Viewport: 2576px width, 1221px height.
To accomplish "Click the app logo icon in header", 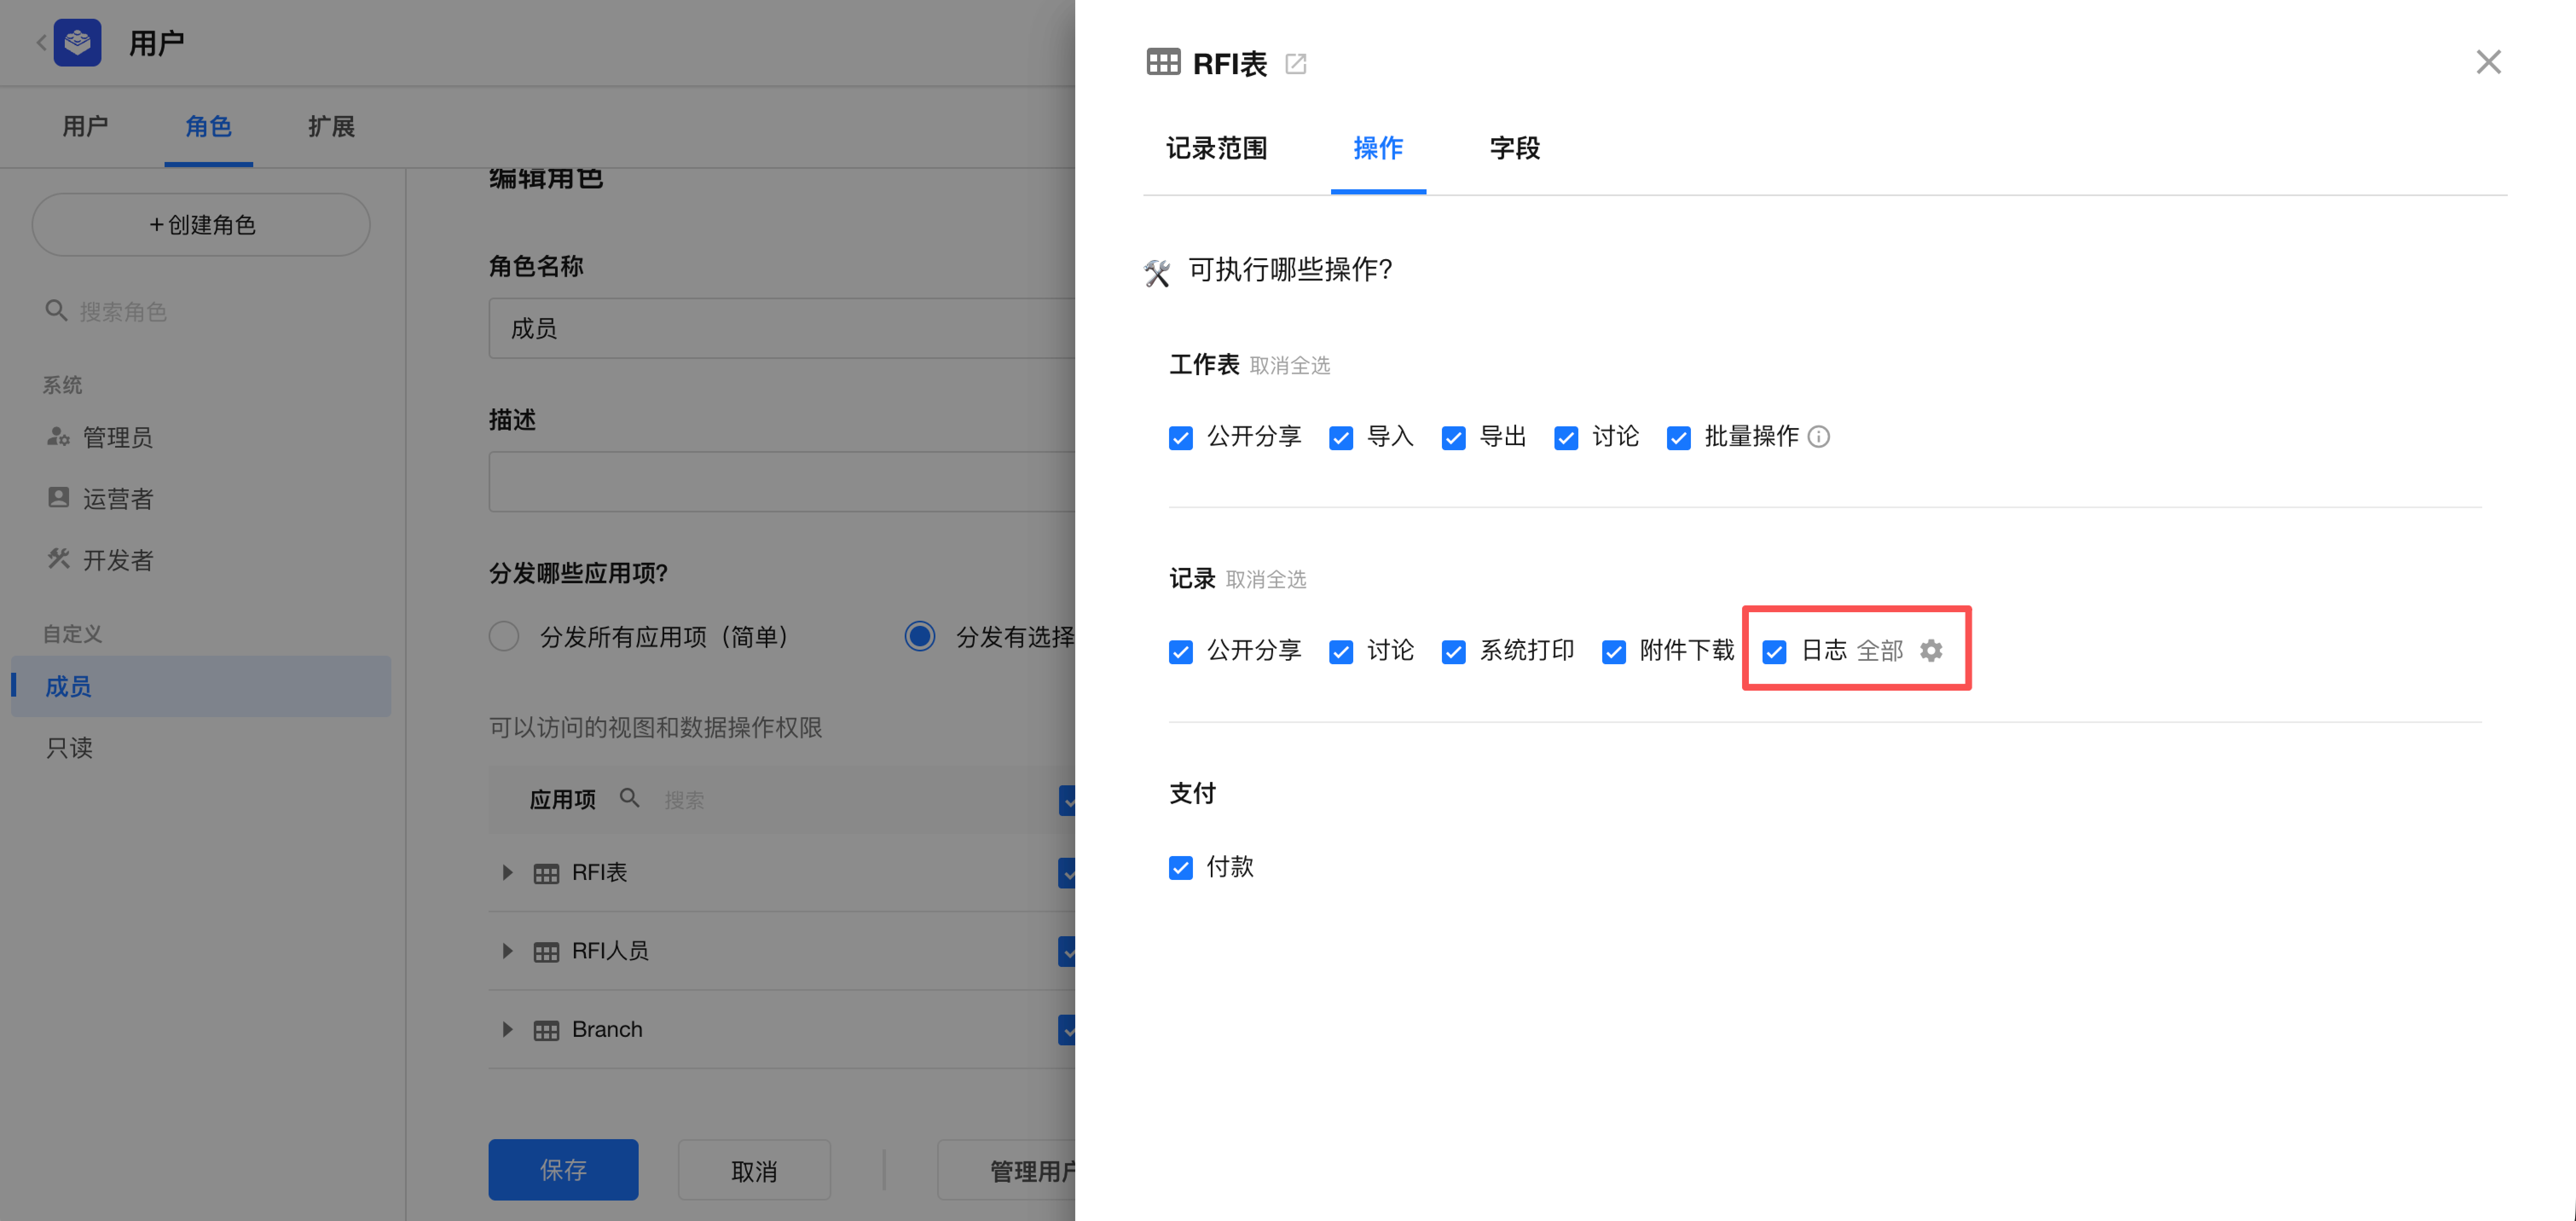I will coord(77,43).
